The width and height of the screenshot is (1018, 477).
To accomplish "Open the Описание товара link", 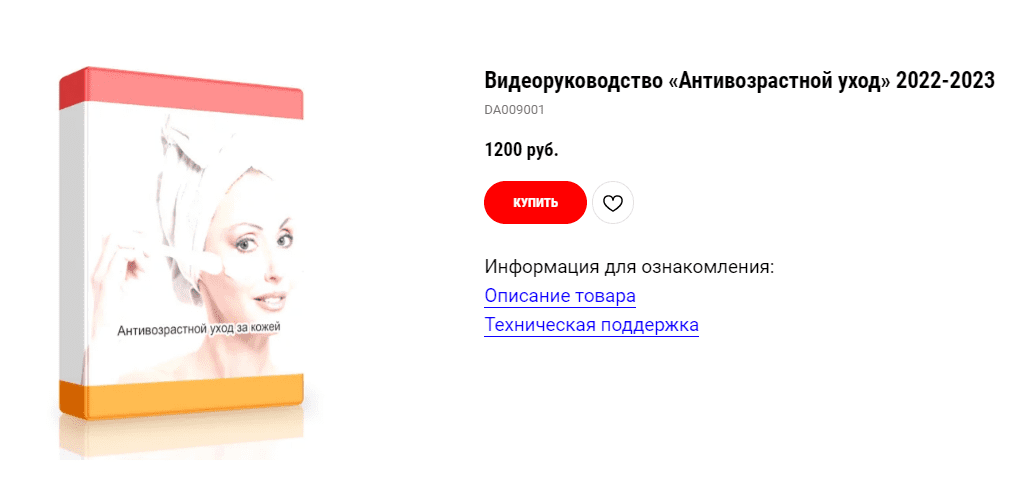I will [x=560, y=296].
